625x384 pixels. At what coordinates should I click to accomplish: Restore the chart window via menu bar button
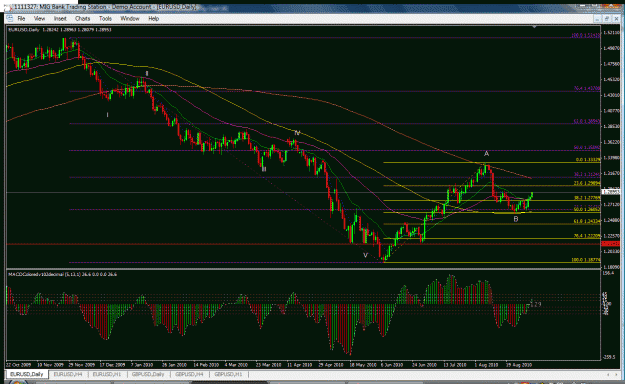click(607, 19)
